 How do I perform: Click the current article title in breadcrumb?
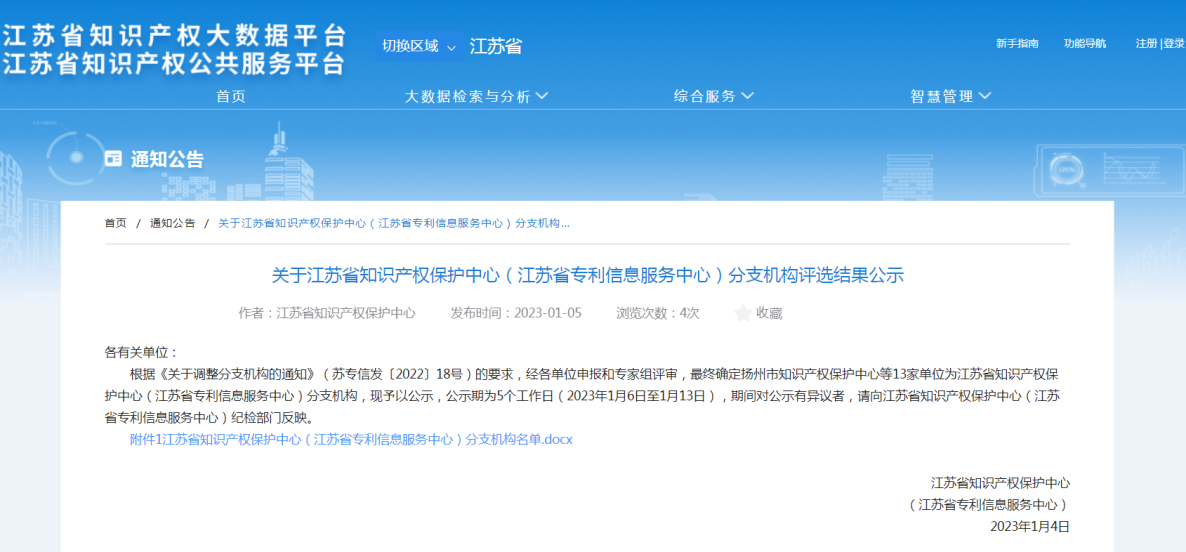coord(394,223)
